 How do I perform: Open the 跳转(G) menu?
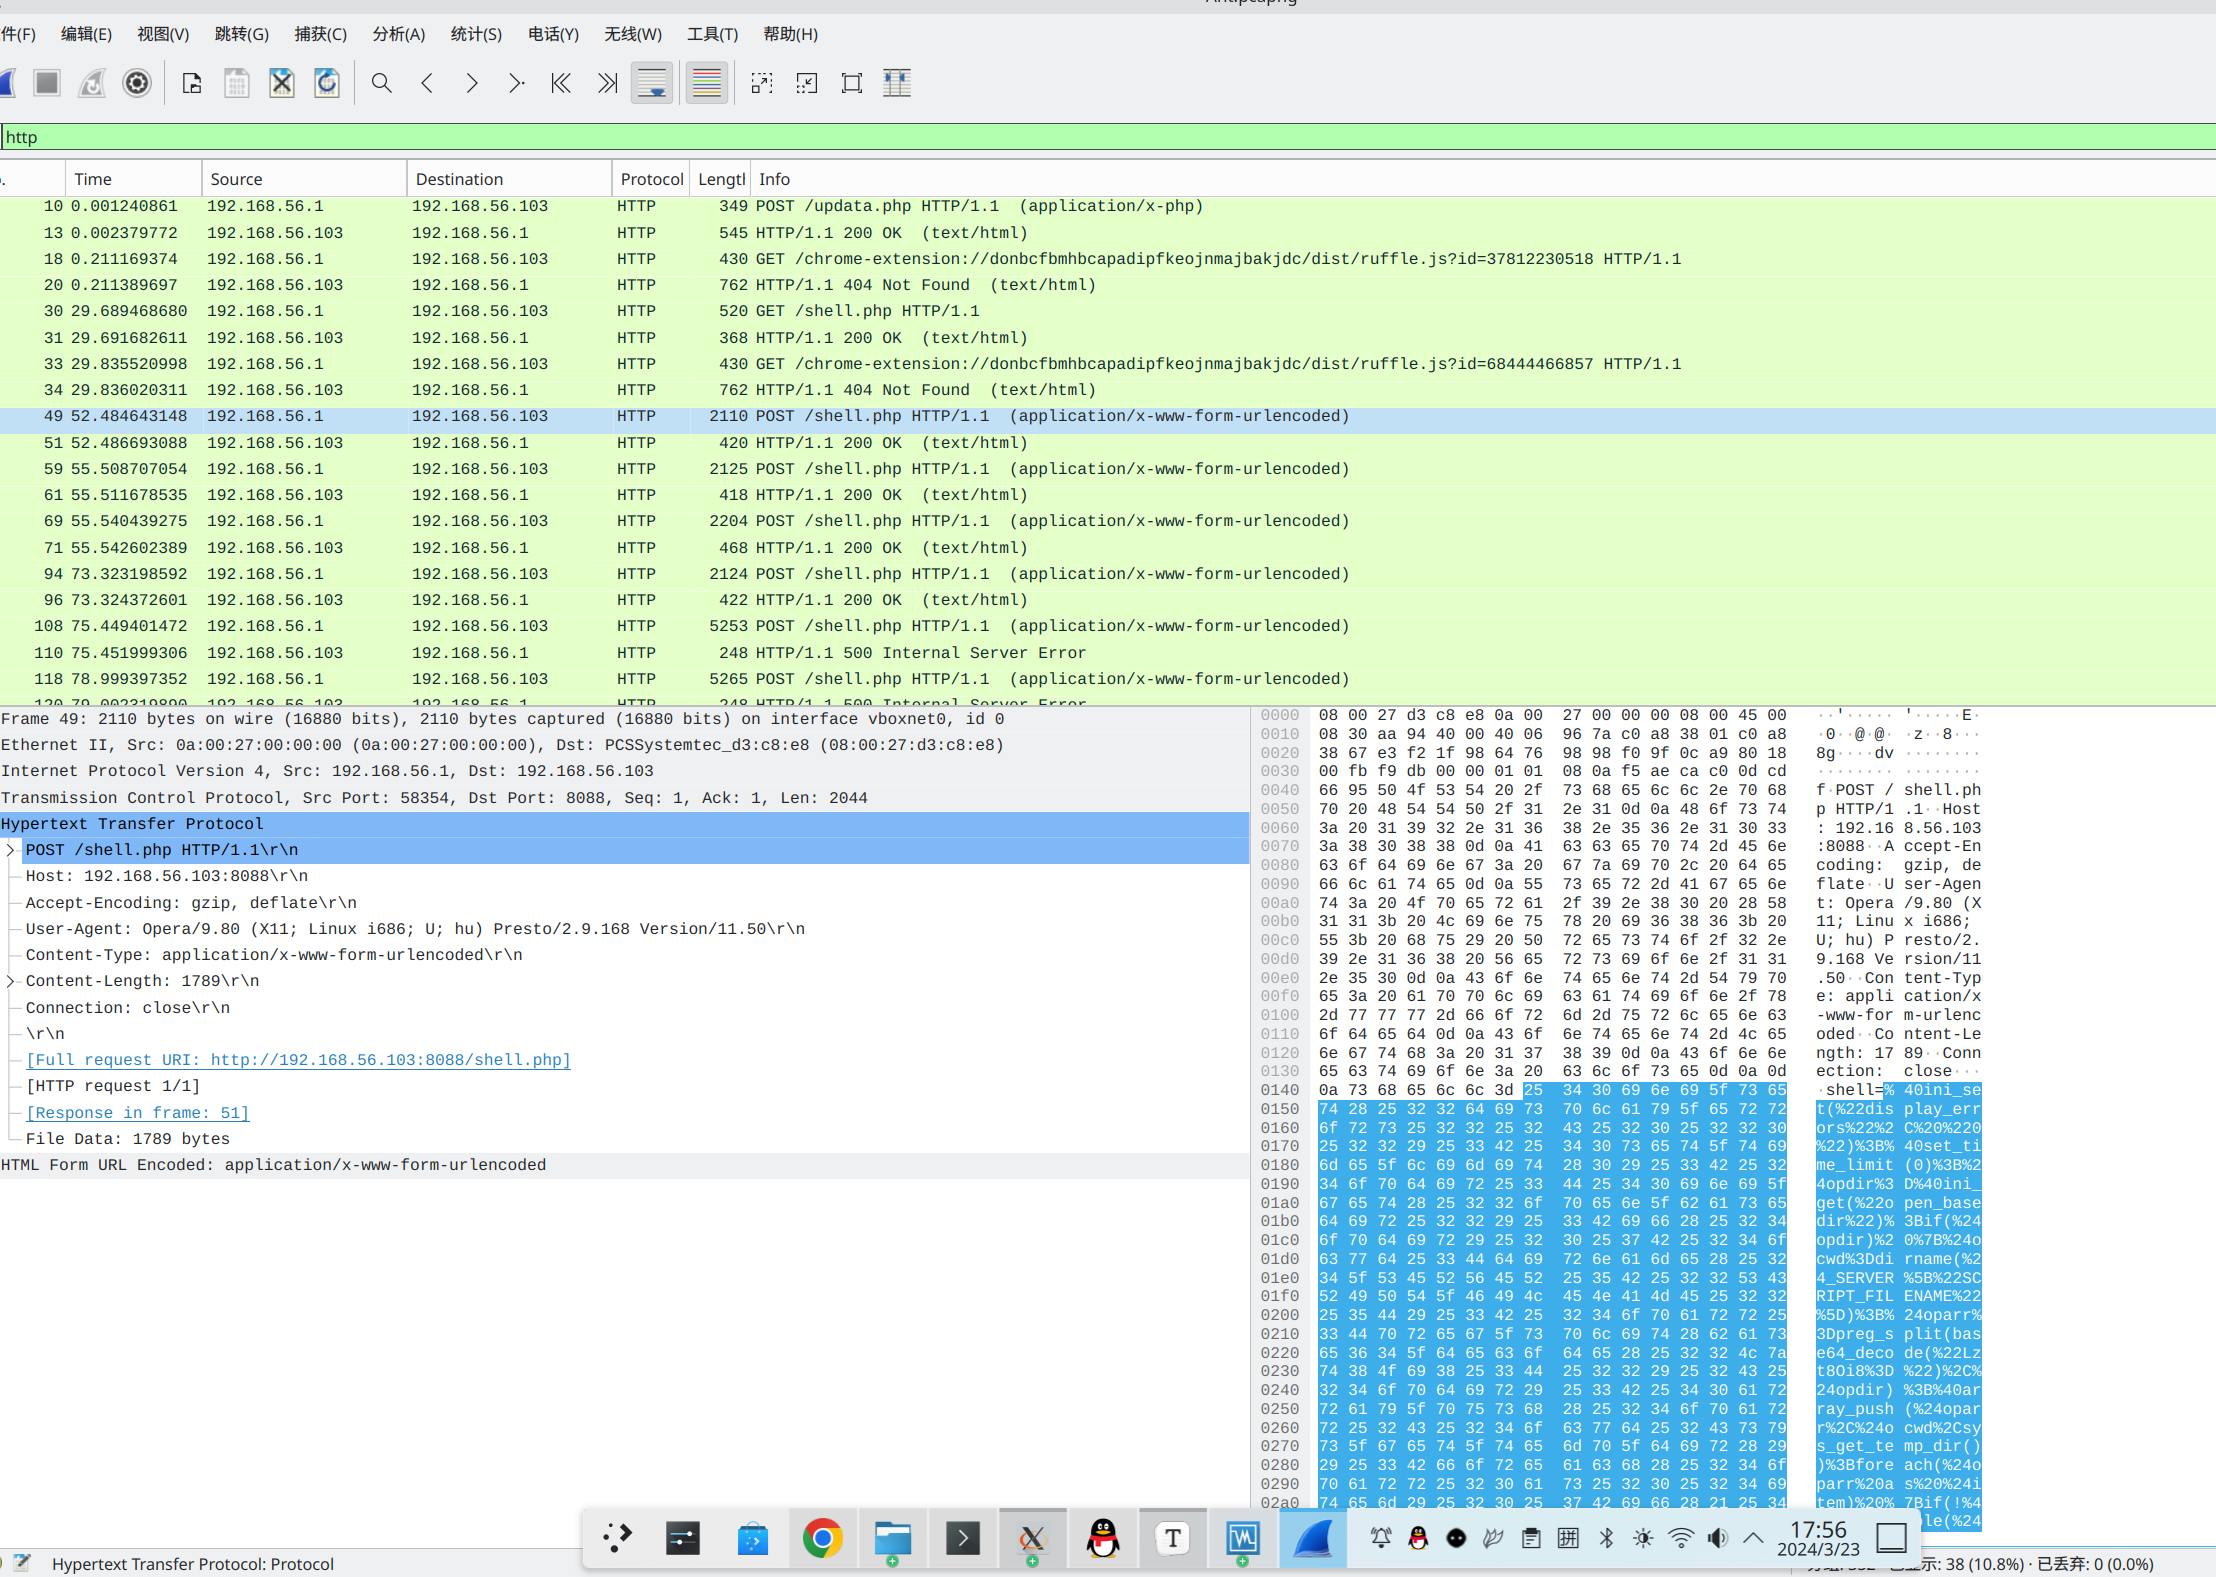[x=241, y=34]
